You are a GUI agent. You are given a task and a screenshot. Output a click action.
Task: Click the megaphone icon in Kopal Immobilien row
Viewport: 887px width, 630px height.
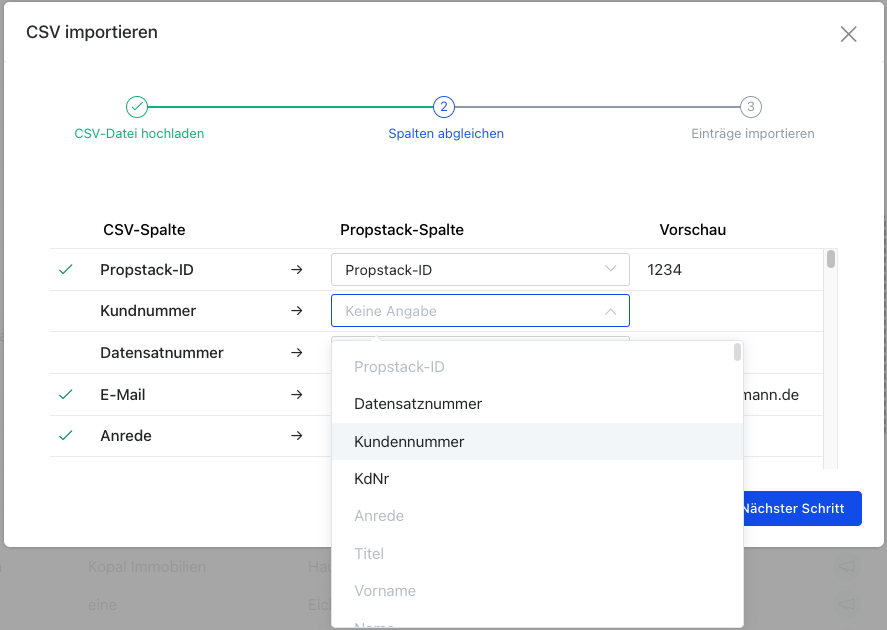(x=846, y=567)
